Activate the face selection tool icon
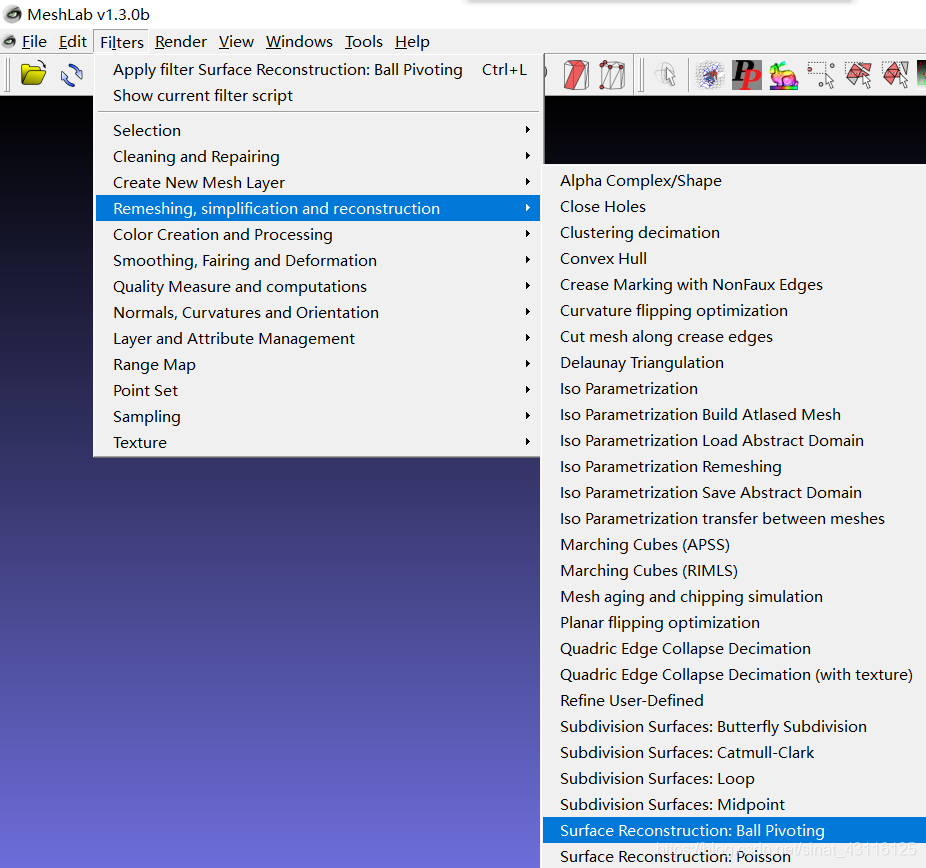 click(x=856, y=74)
